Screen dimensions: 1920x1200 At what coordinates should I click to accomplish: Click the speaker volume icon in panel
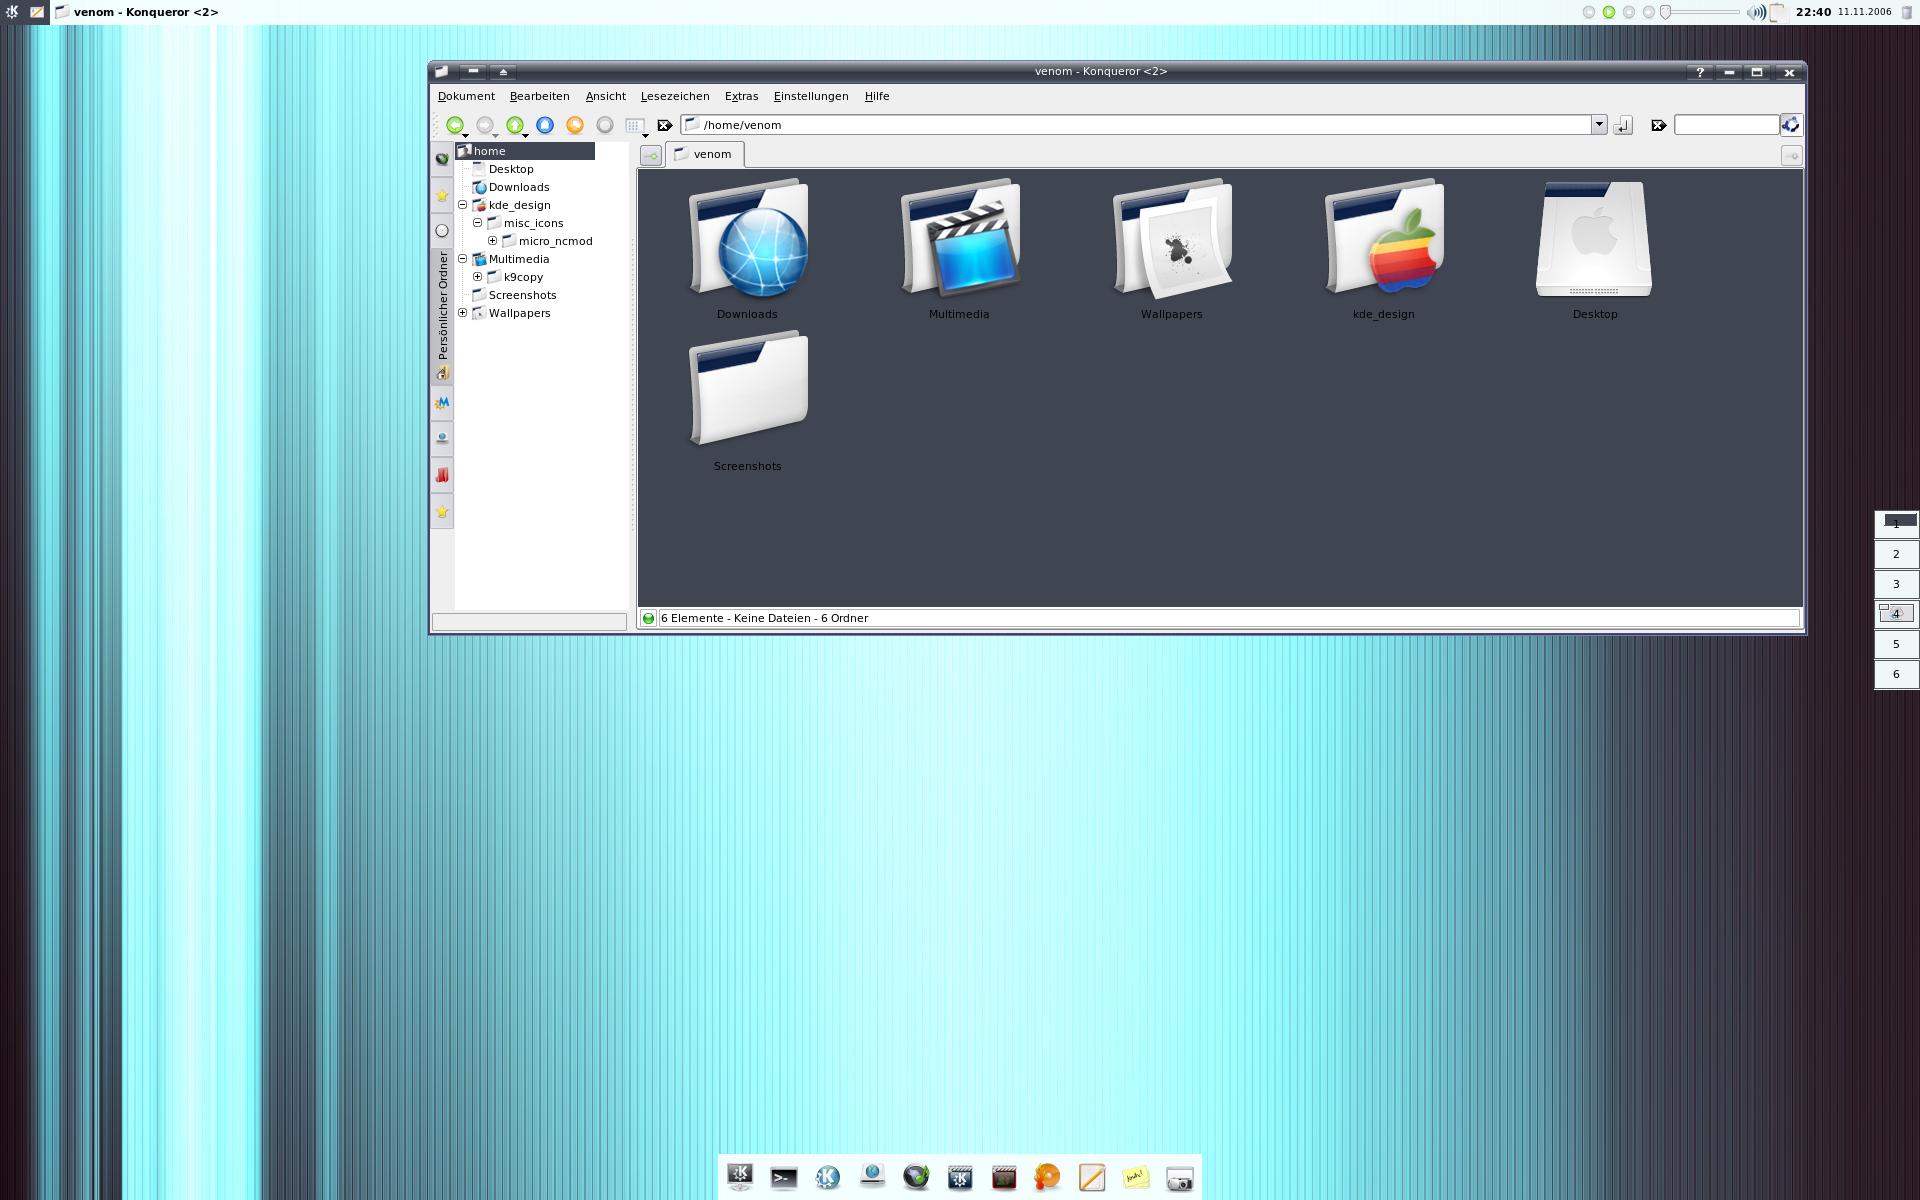tap(1755, 12)
